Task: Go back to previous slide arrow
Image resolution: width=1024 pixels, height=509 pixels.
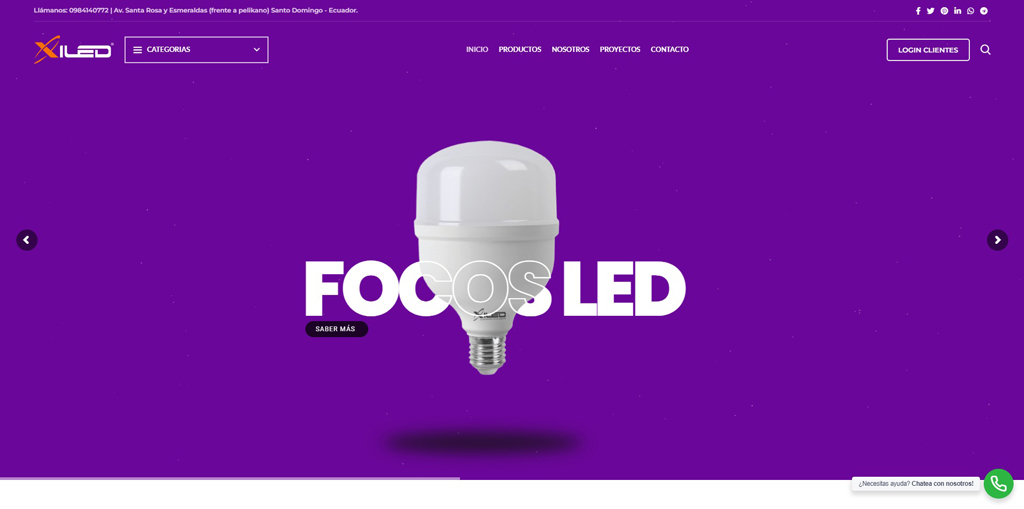Action: click(x=27, y=240)
